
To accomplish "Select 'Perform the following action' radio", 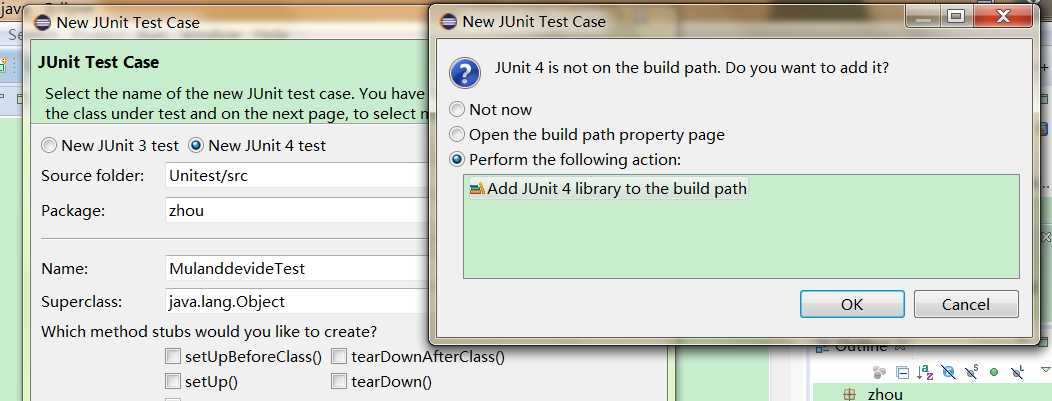I will (565, 160).
